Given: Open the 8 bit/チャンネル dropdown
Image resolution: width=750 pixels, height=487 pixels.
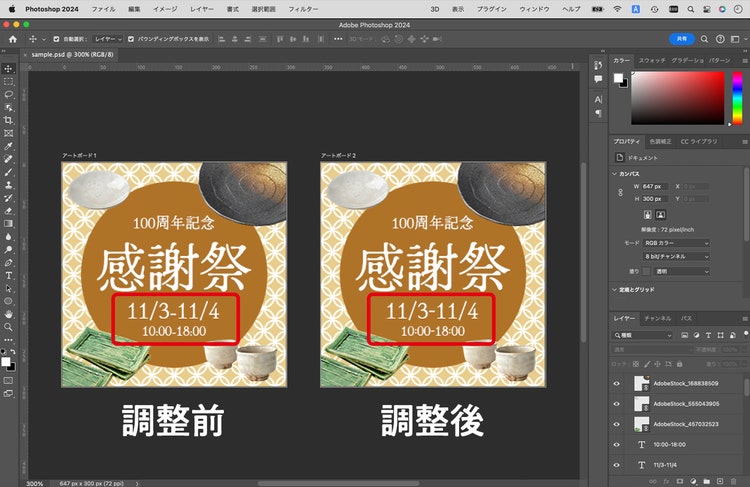Looking at the screenshot, I should pos(676,256).
